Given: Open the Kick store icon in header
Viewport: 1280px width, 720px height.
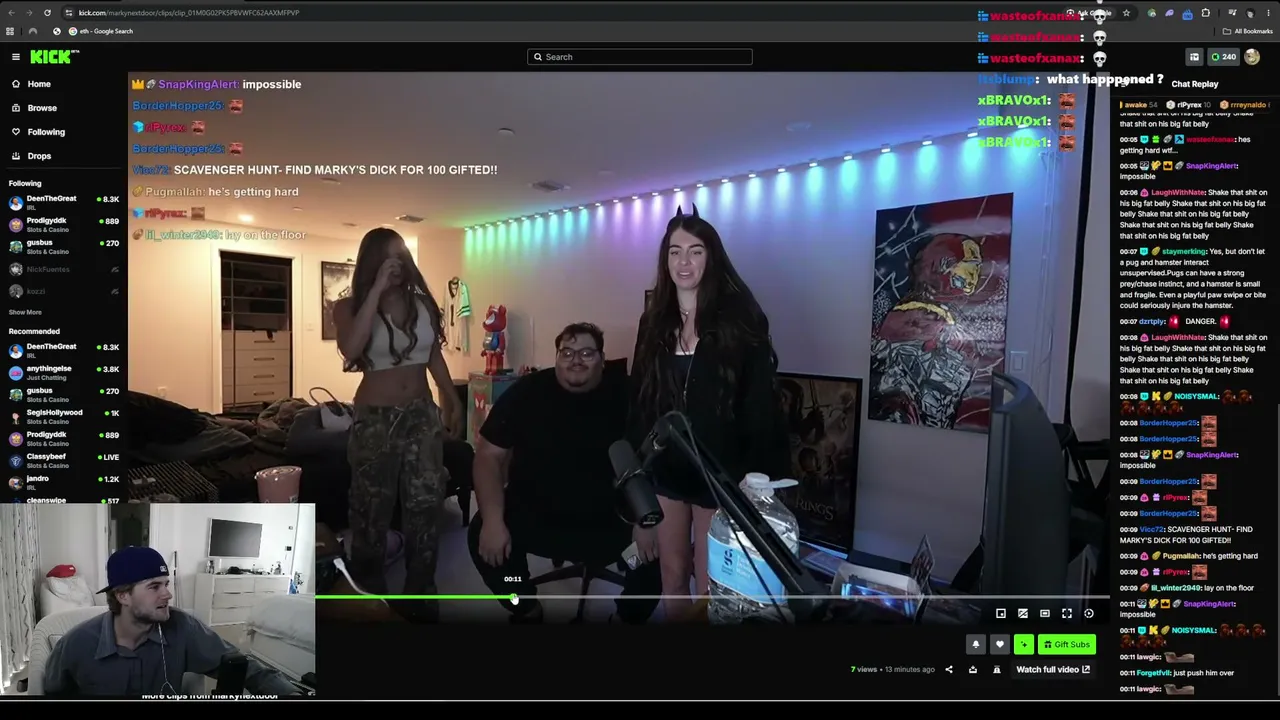Looking at the screenshot, I should pyautogui.click(x=1194, y=57).
